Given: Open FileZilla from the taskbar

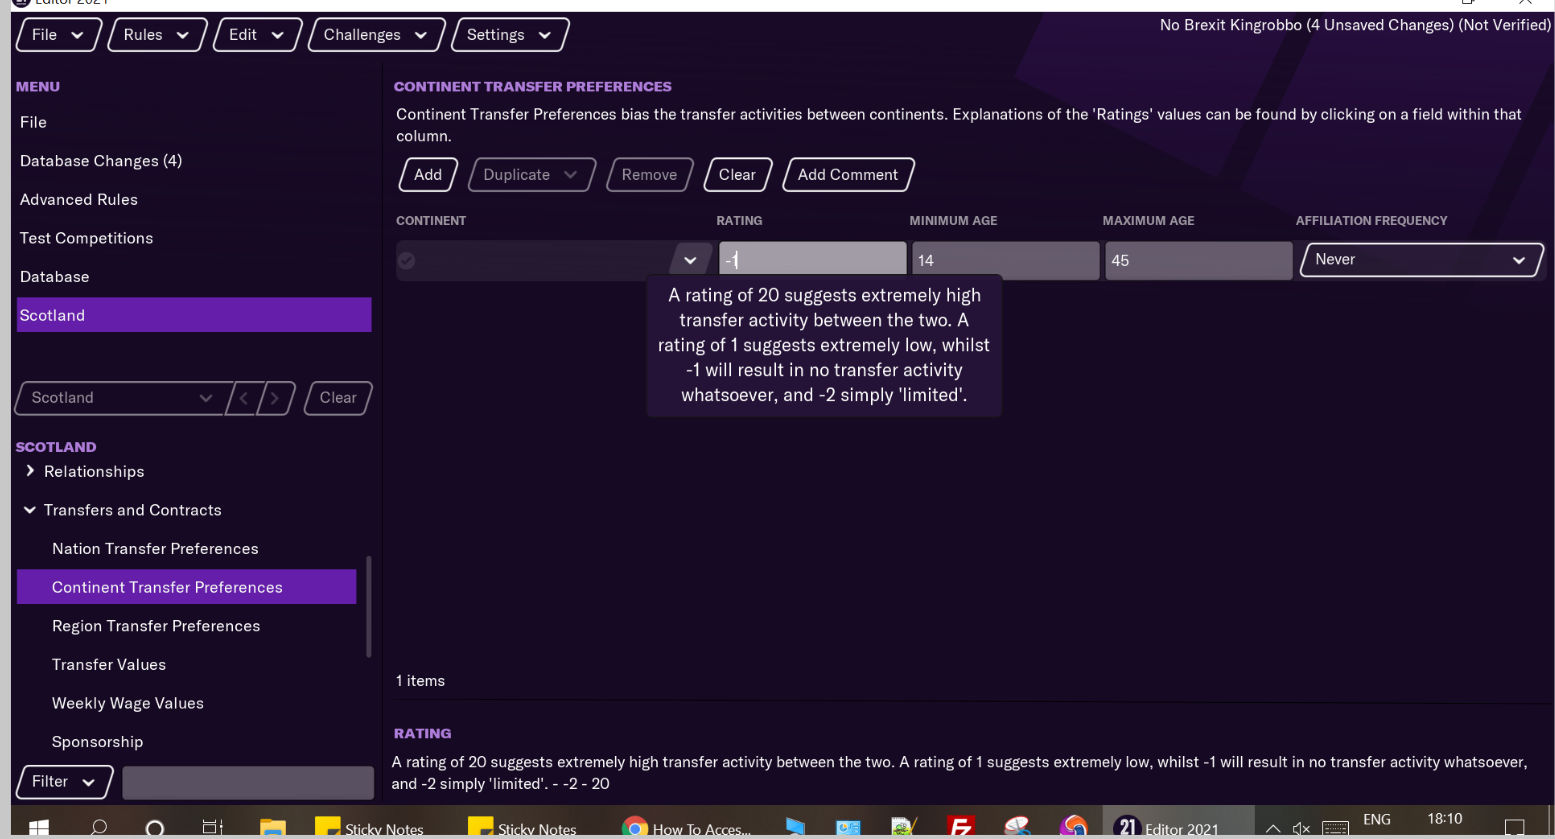Looking at the screenshot, I should click(x=960, y=828).
